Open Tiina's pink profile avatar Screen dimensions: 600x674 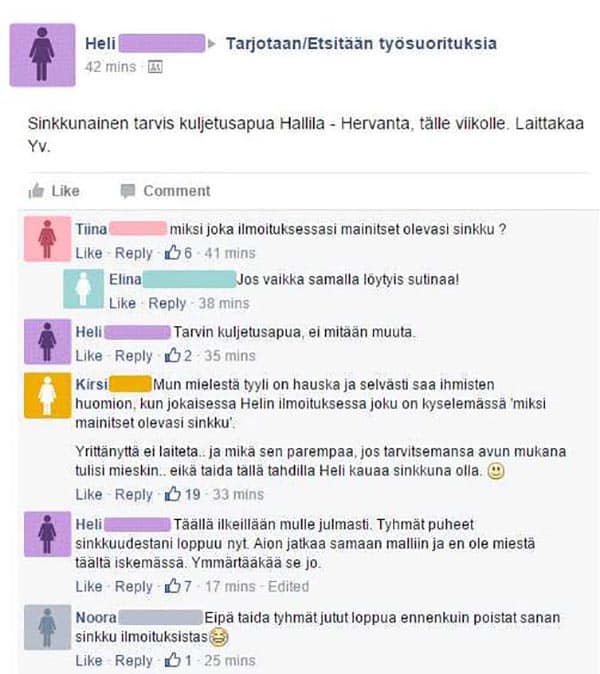coord(47,239)
